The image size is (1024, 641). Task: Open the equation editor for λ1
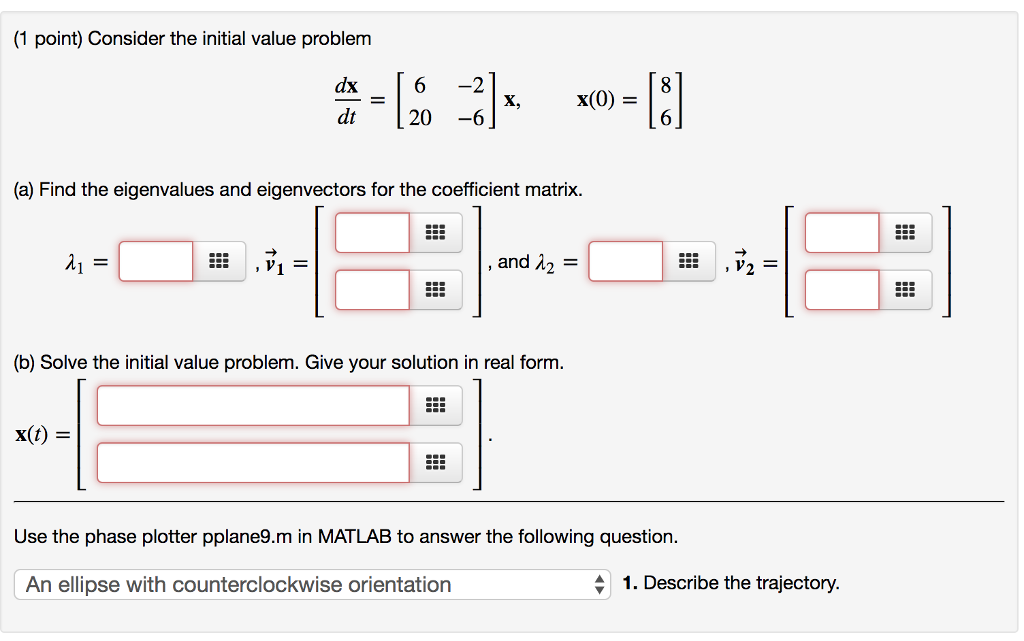click(x=220, y=260)
